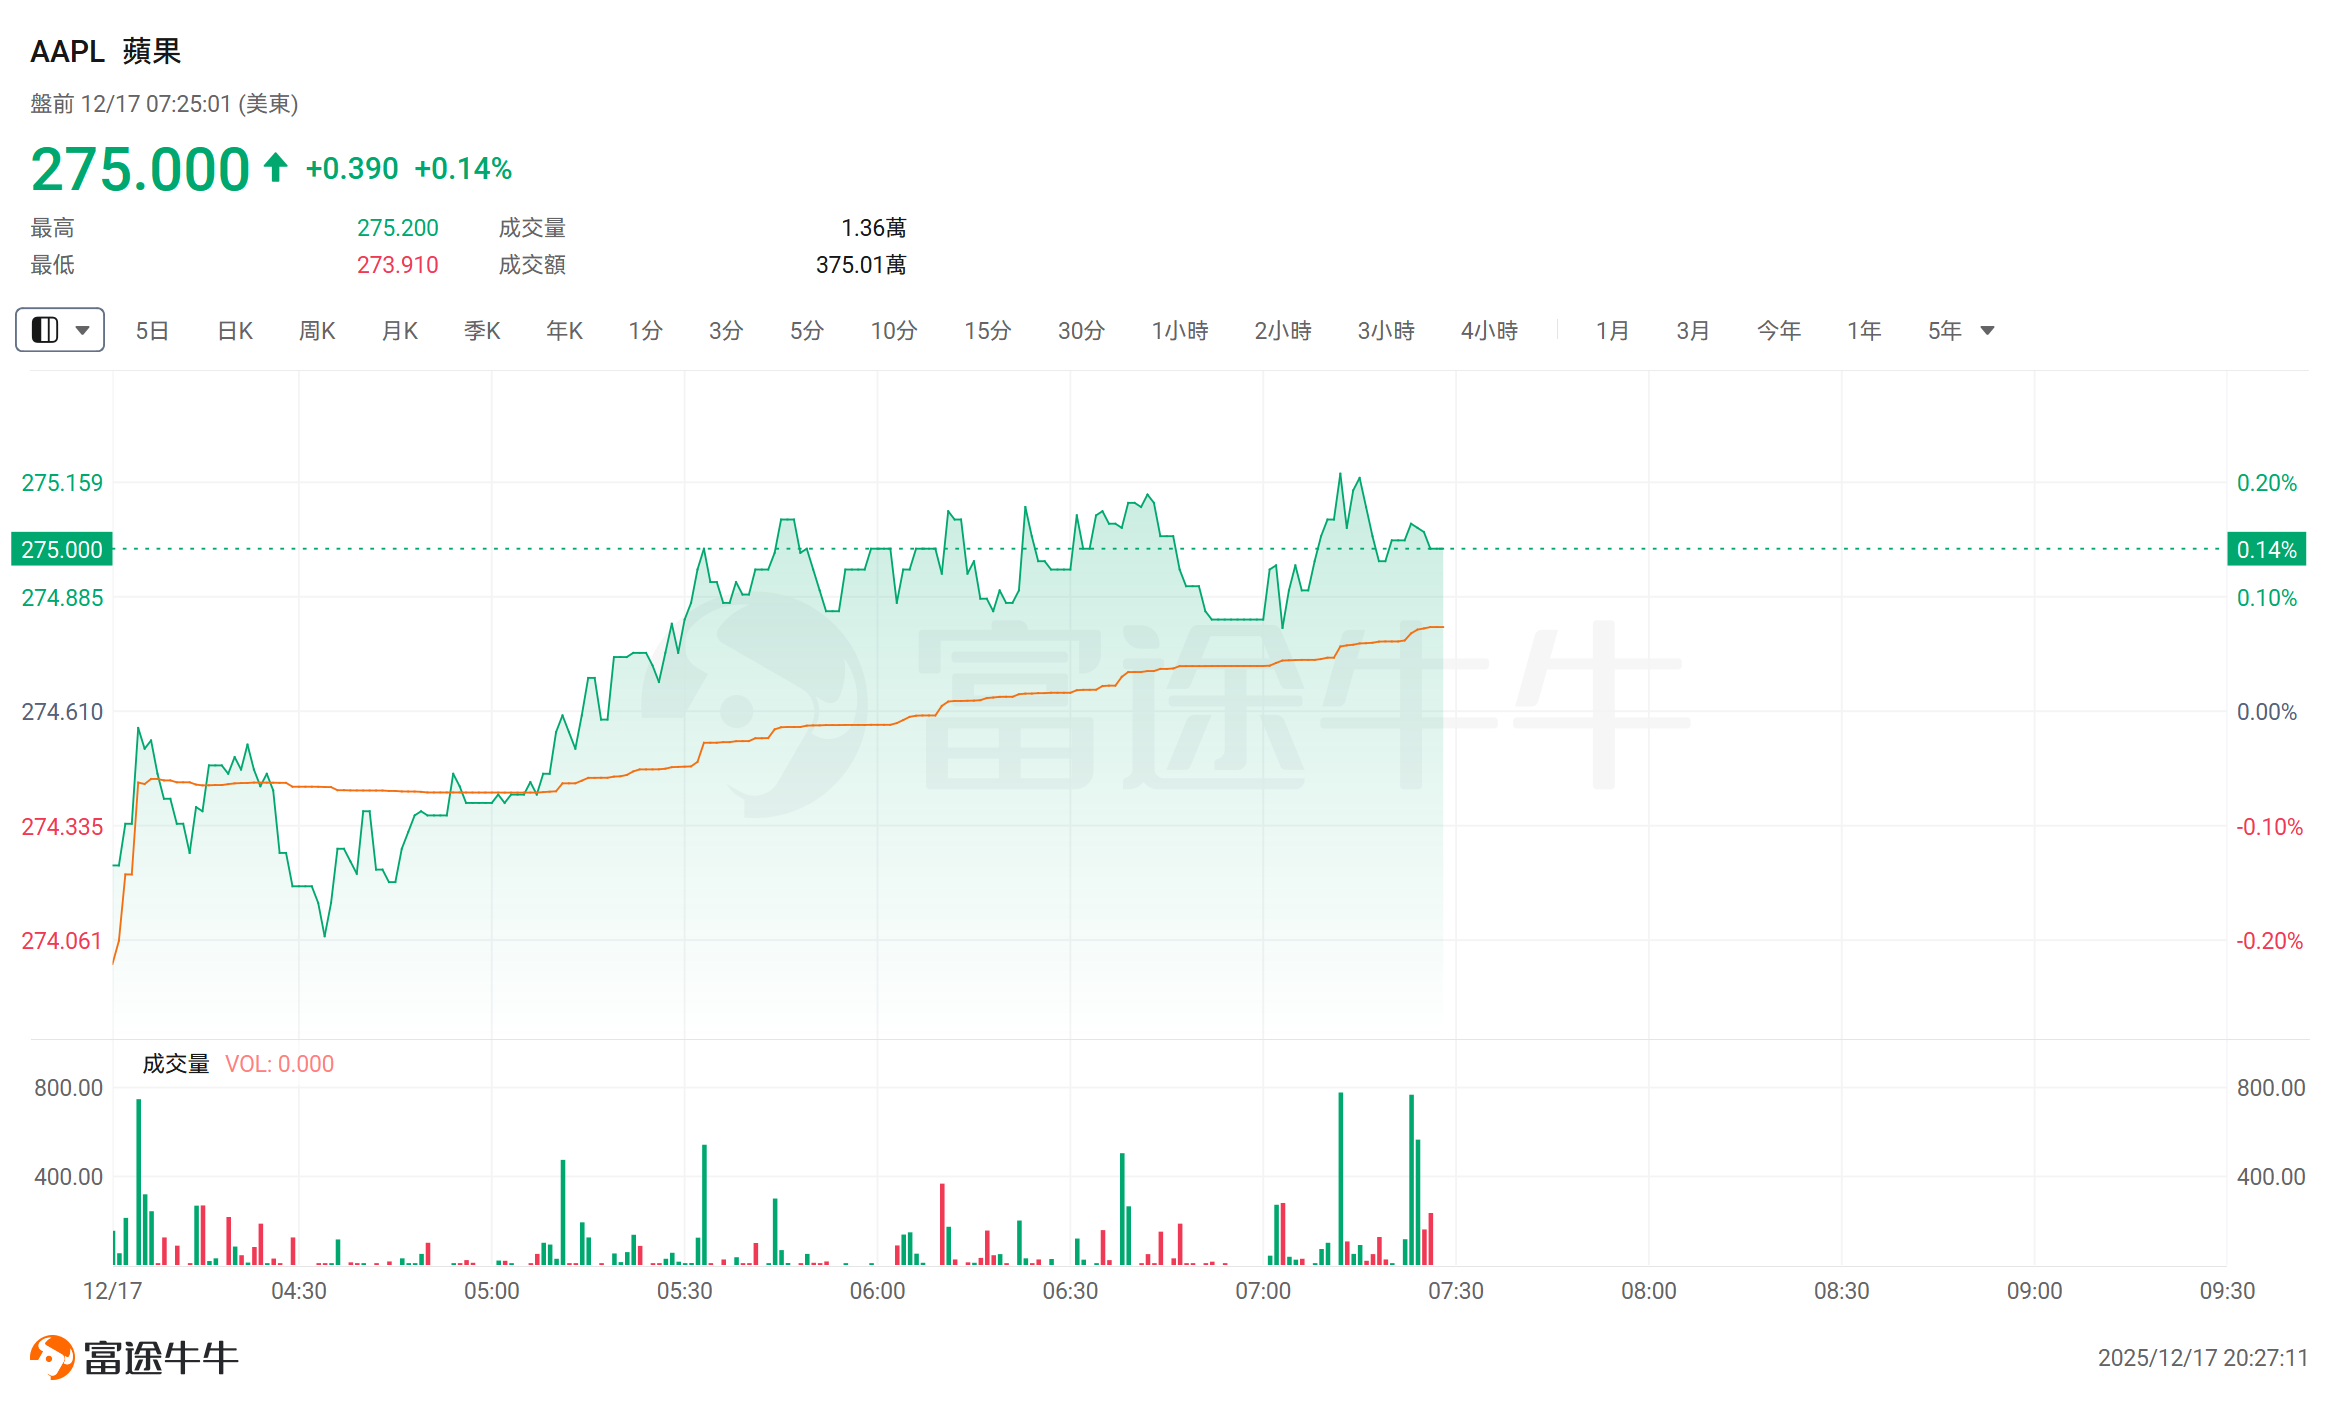Select the 4小時 interval

coord(1489,331)
